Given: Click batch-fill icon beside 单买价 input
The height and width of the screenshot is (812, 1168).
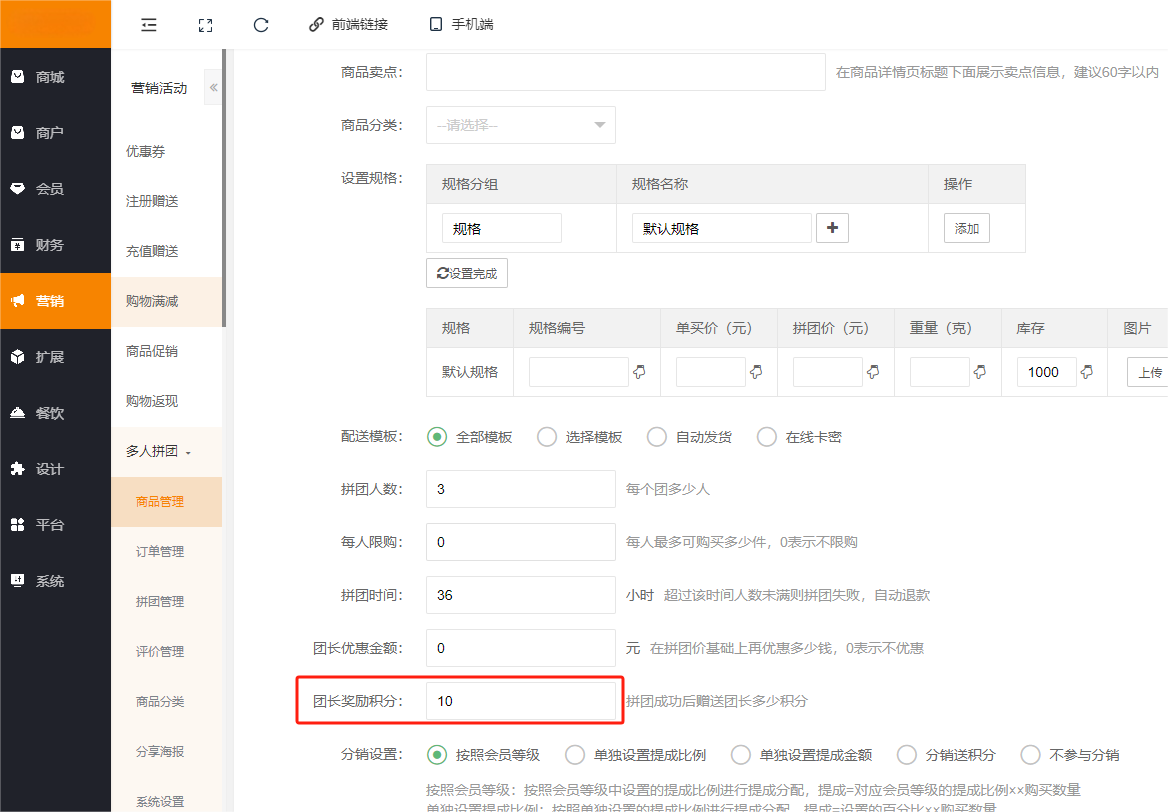Looking at the screenshot, I should pos(757,372).
